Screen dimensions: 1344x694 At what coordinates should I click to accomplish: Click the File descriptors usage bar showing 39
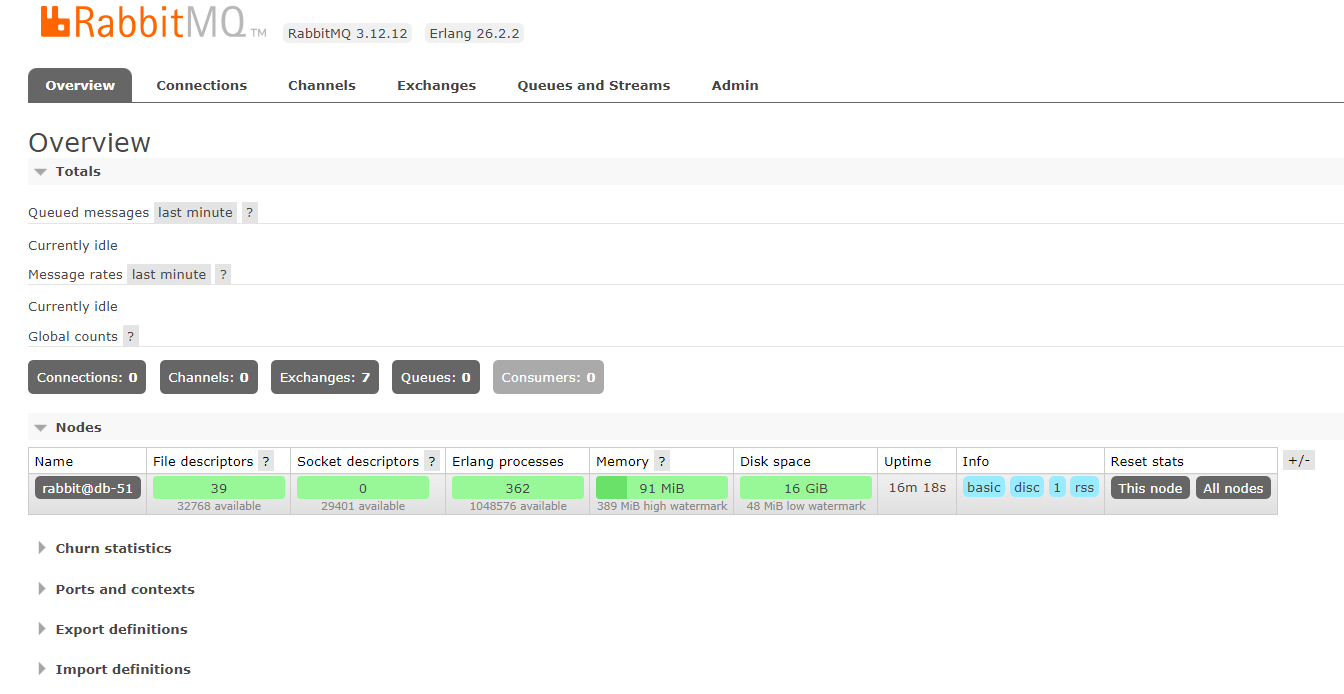click(219, 488)
